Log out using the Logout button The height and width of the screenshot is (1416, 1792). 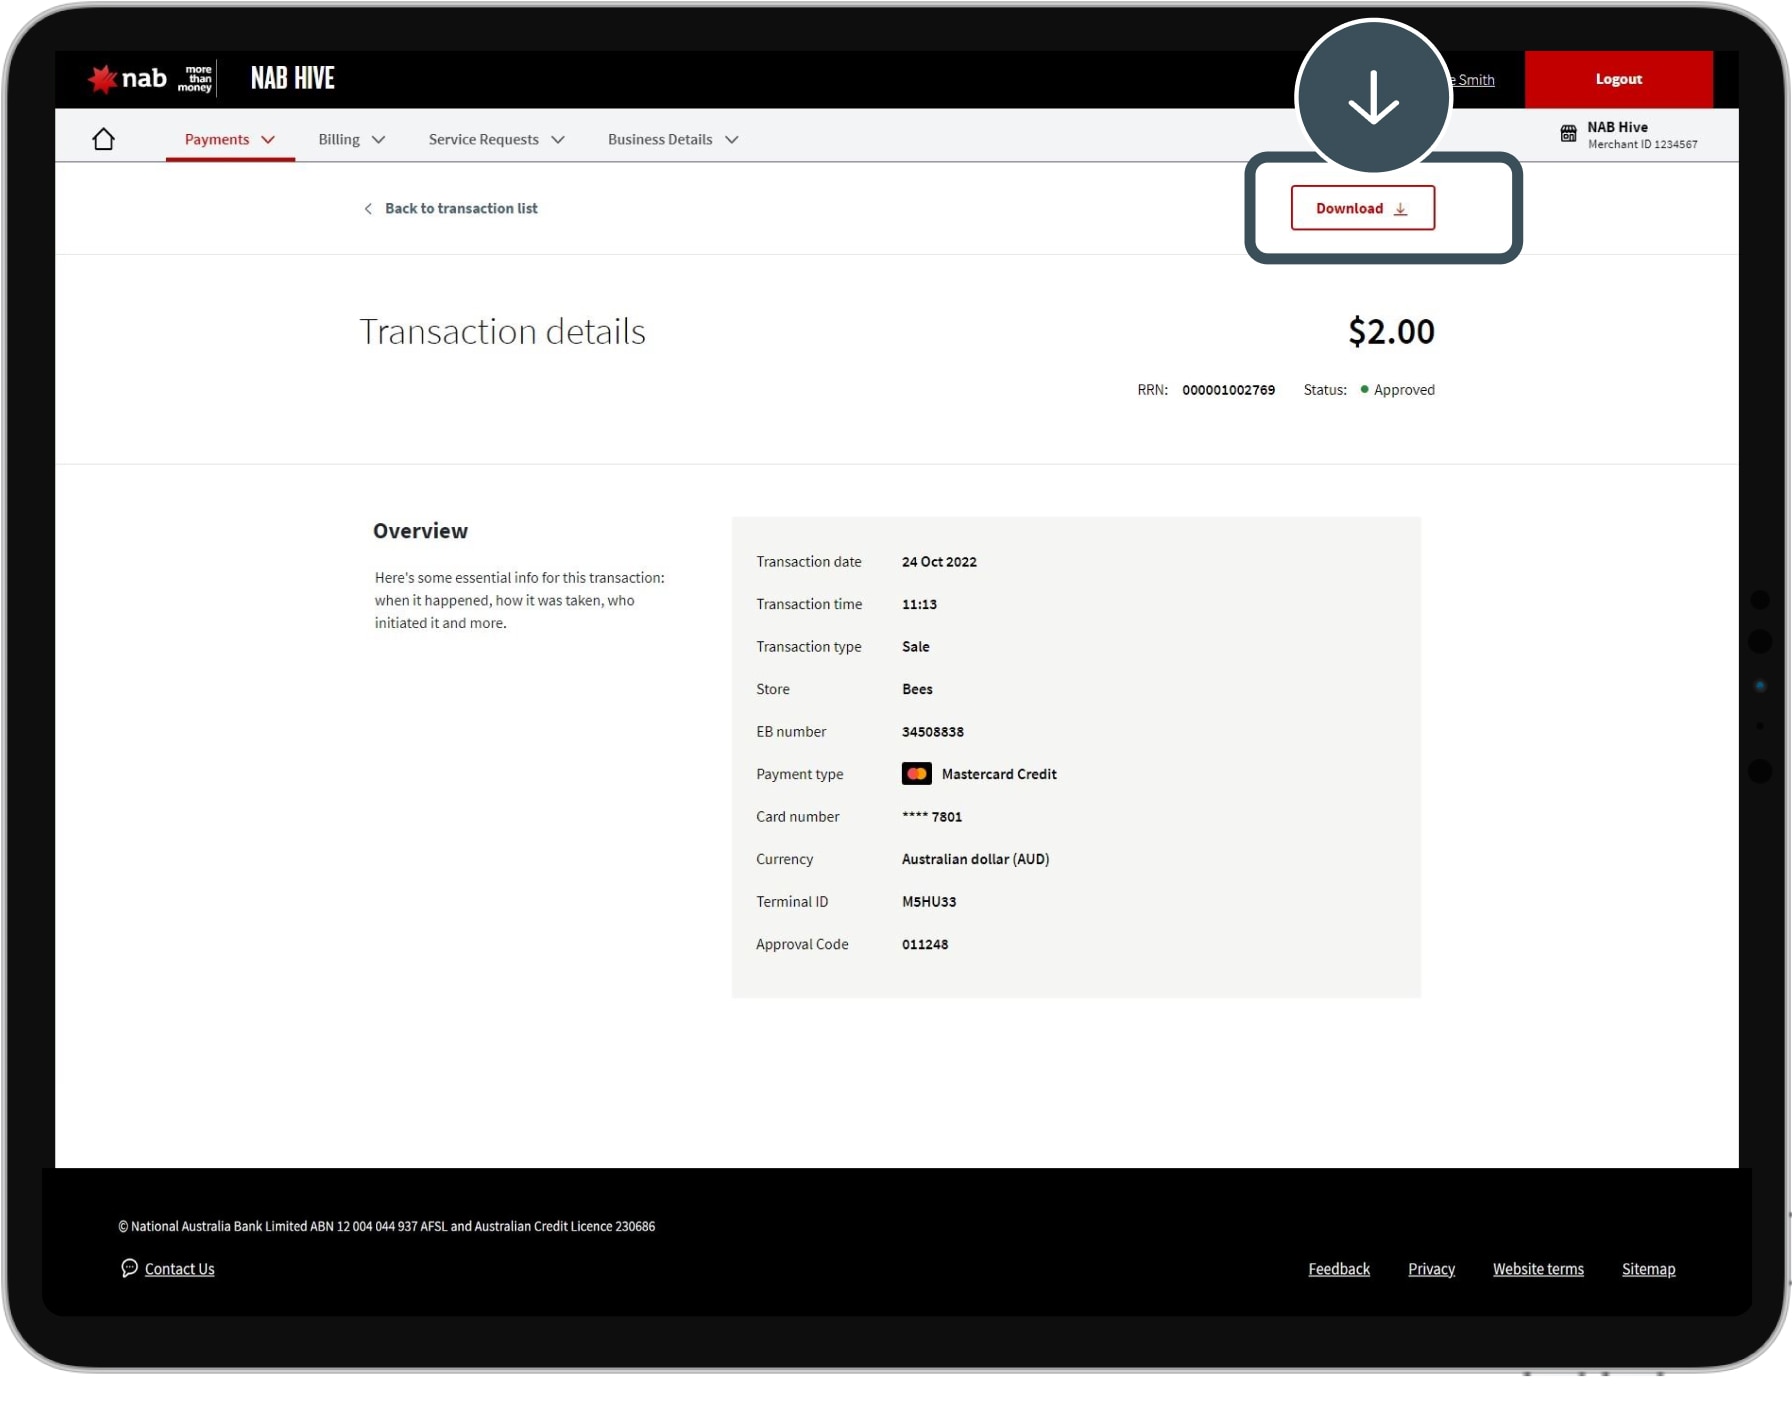coord(1617,79)
